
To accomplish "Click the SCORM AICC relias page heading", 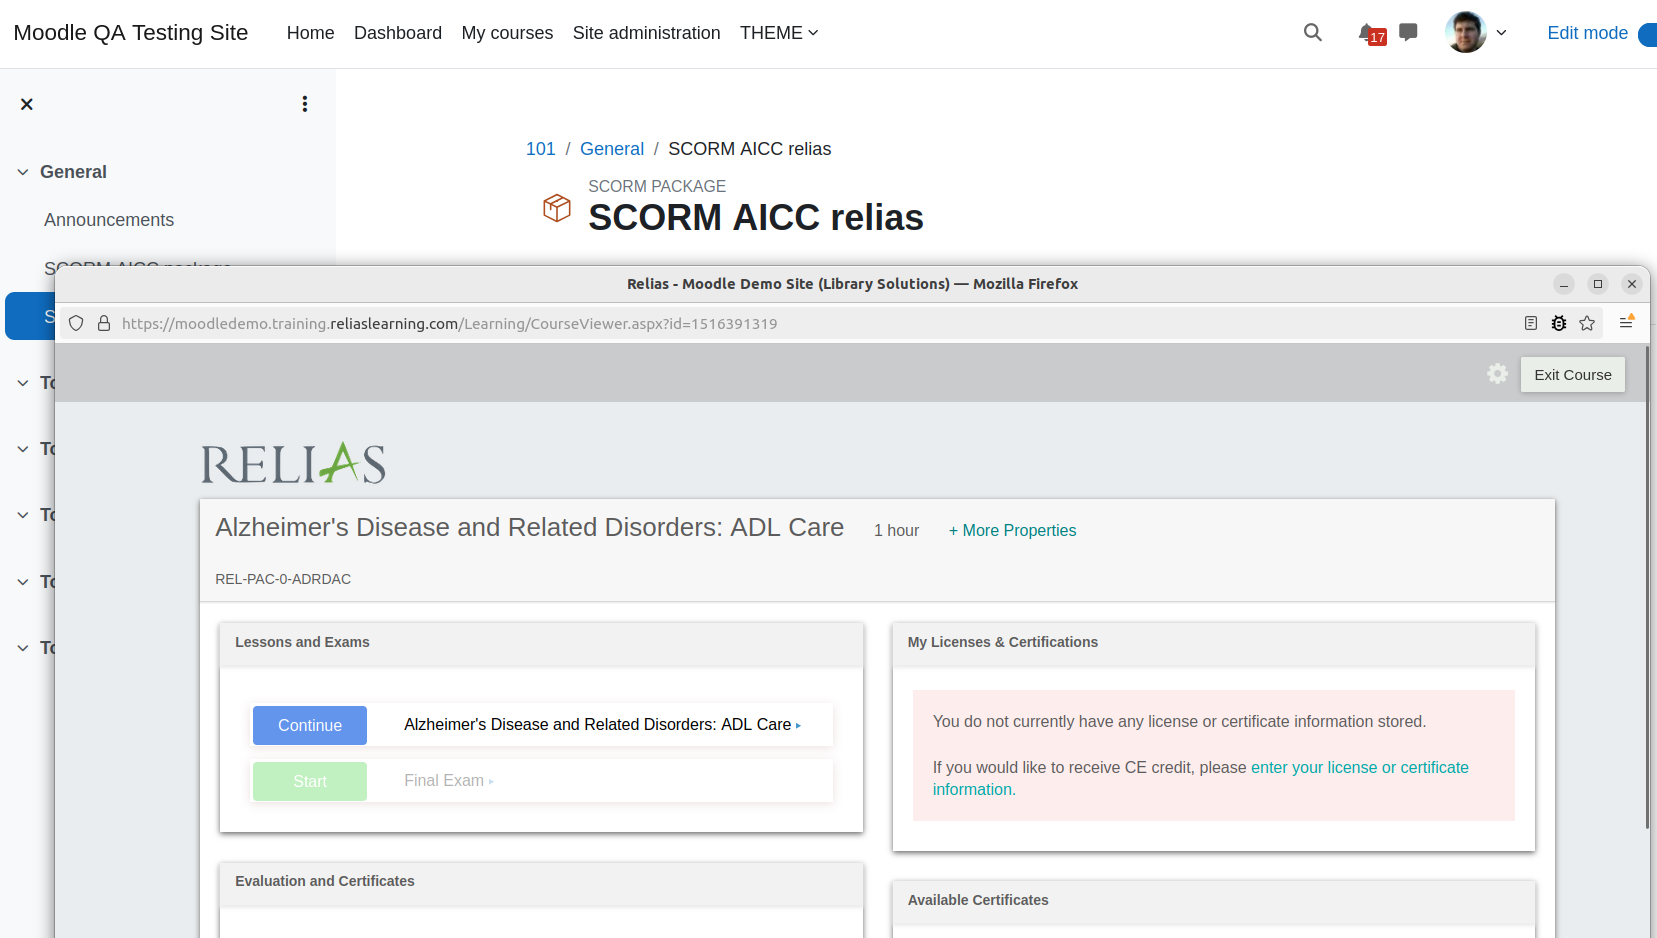I will [x=756, y=217].
